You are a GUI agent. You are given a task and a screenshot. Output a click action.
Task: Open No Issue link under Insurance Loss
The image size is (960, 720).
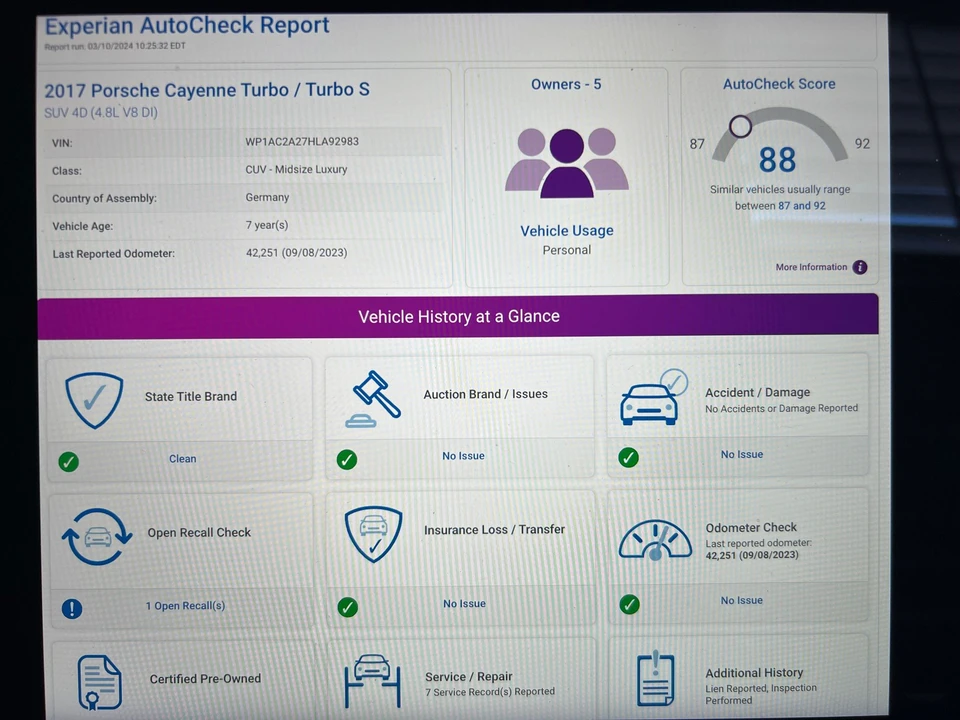click(465, 604)
